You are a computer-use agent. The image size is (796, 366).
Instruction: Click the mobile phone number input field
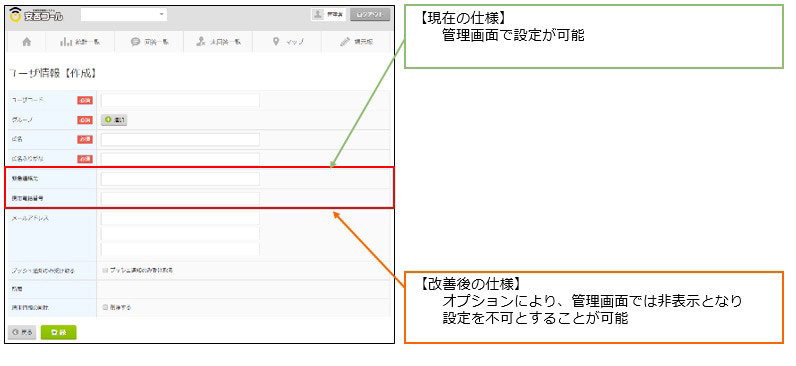(180, 198)
